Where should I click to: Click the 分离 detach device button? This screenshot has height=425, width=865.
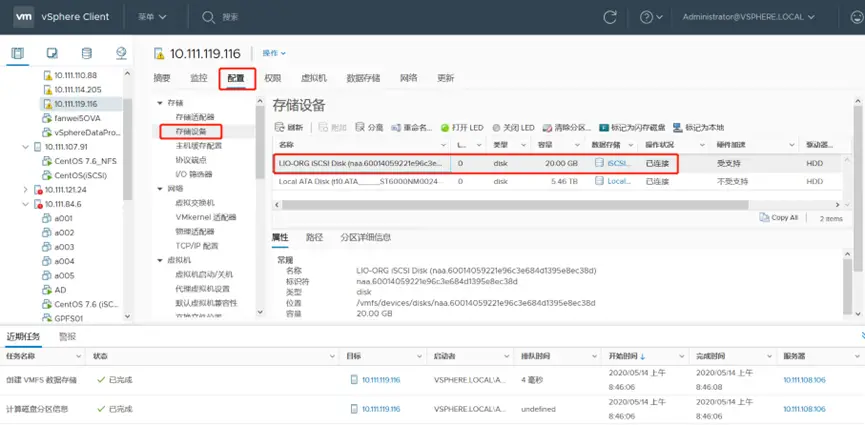pyautogui.click(x=369, y=128)
